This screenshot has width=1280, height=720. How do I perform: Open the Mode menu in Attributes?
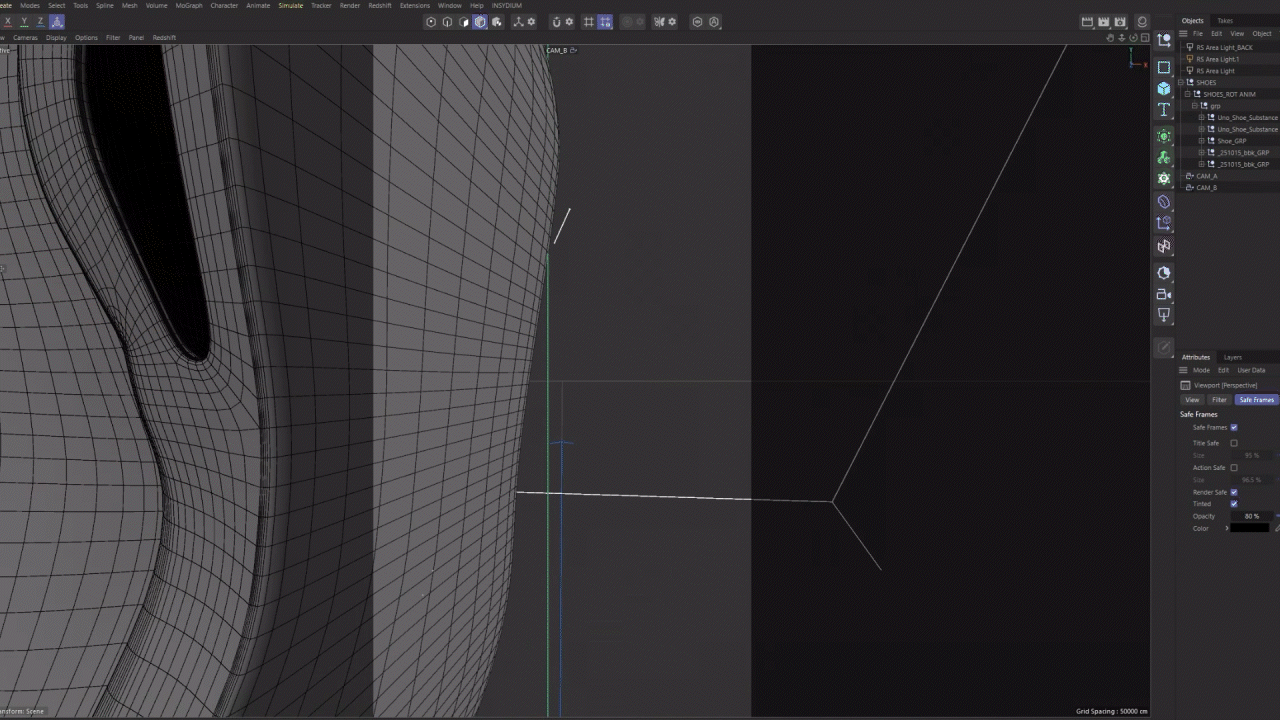tap(1201, 370)
